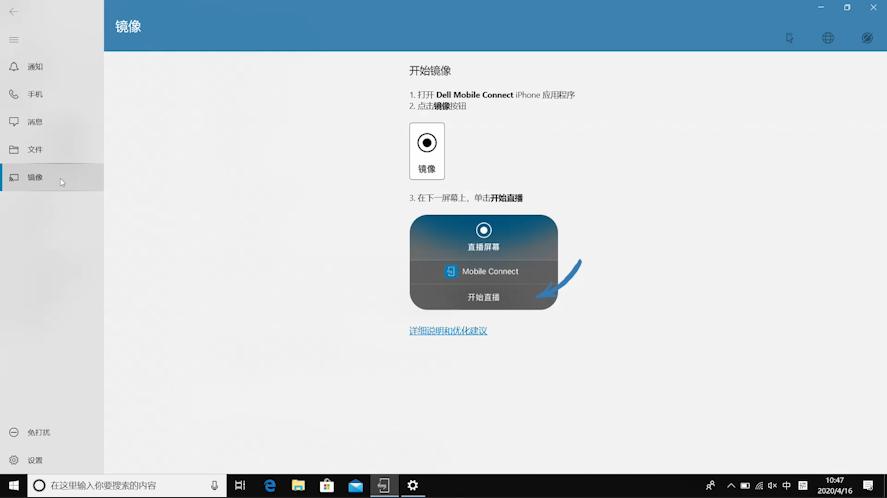Select 镜像 (Mirror) in sidebar
Image resolution: width=887 pixels, height=498 pixels.
52,177
